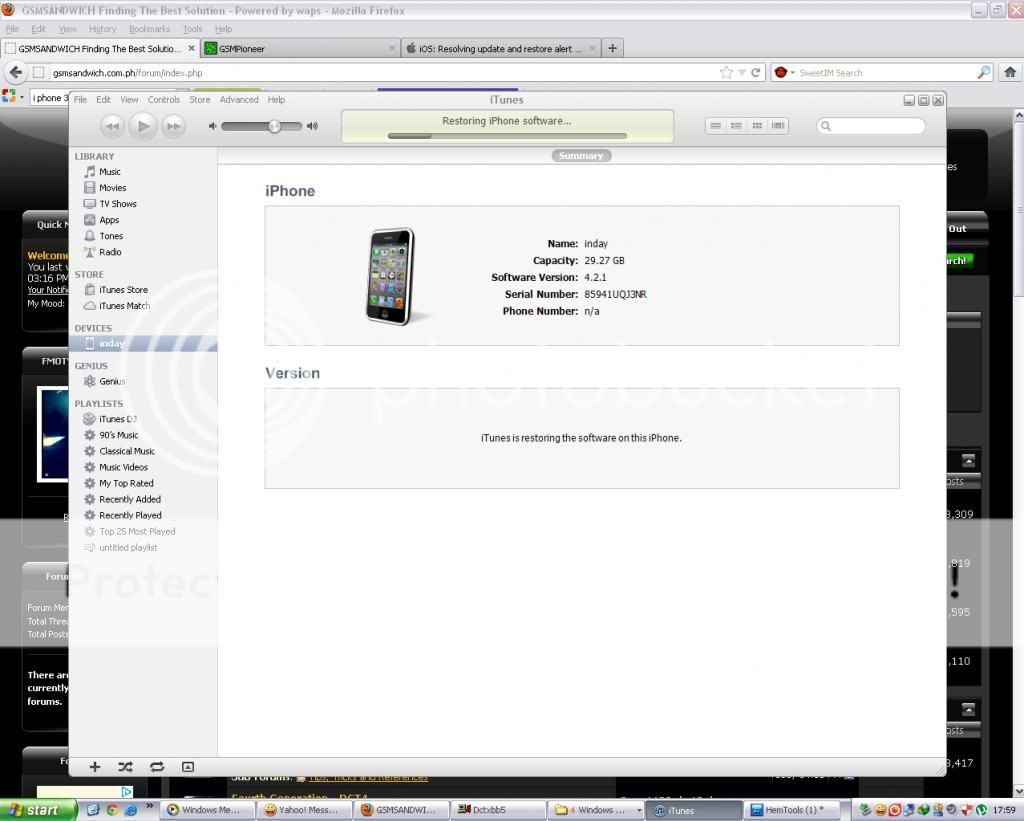Screen dimensions: 1024x821
Task: Open the iTunes Help menu
Action: (276, 99)
